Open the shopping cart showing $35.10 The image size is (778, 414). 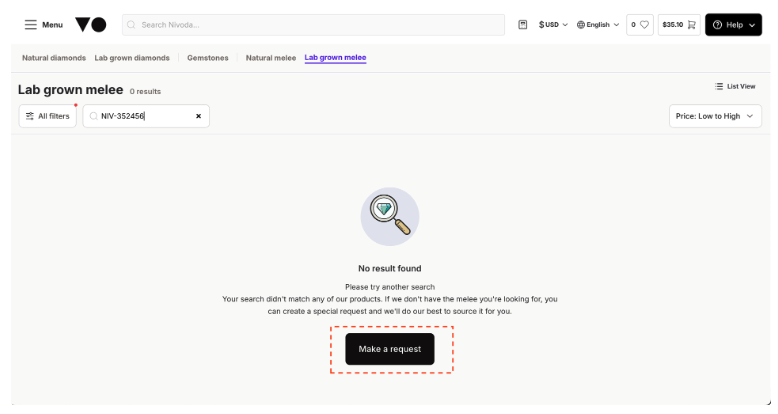click(679, 24)
